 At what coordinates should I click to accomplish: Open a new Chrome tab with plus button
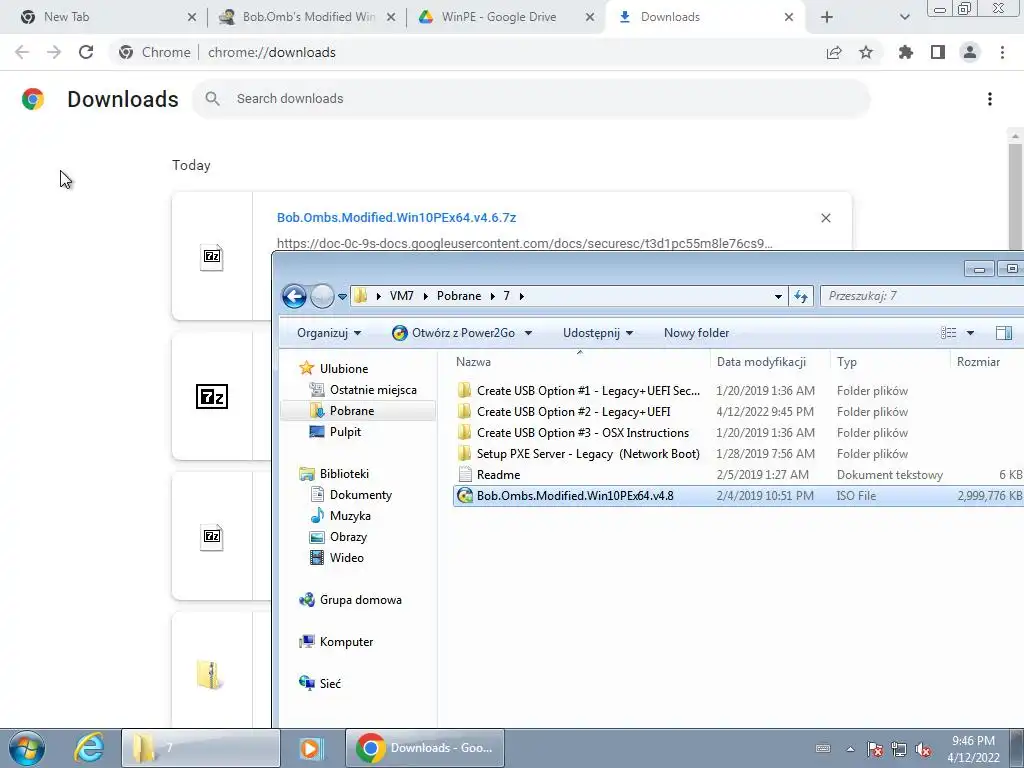827,17
